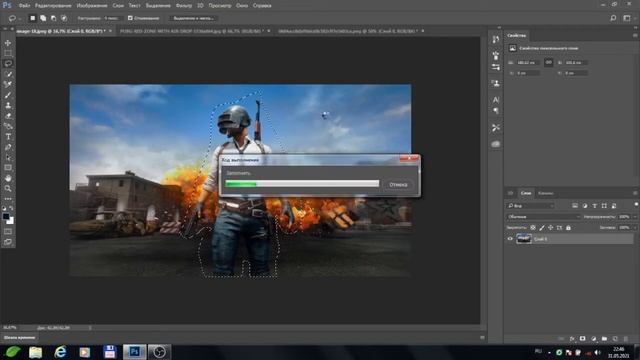The width and height of the screenshot is (640, 360).
Task: Select the Horizontal Type tool
Action: point(8,137)
